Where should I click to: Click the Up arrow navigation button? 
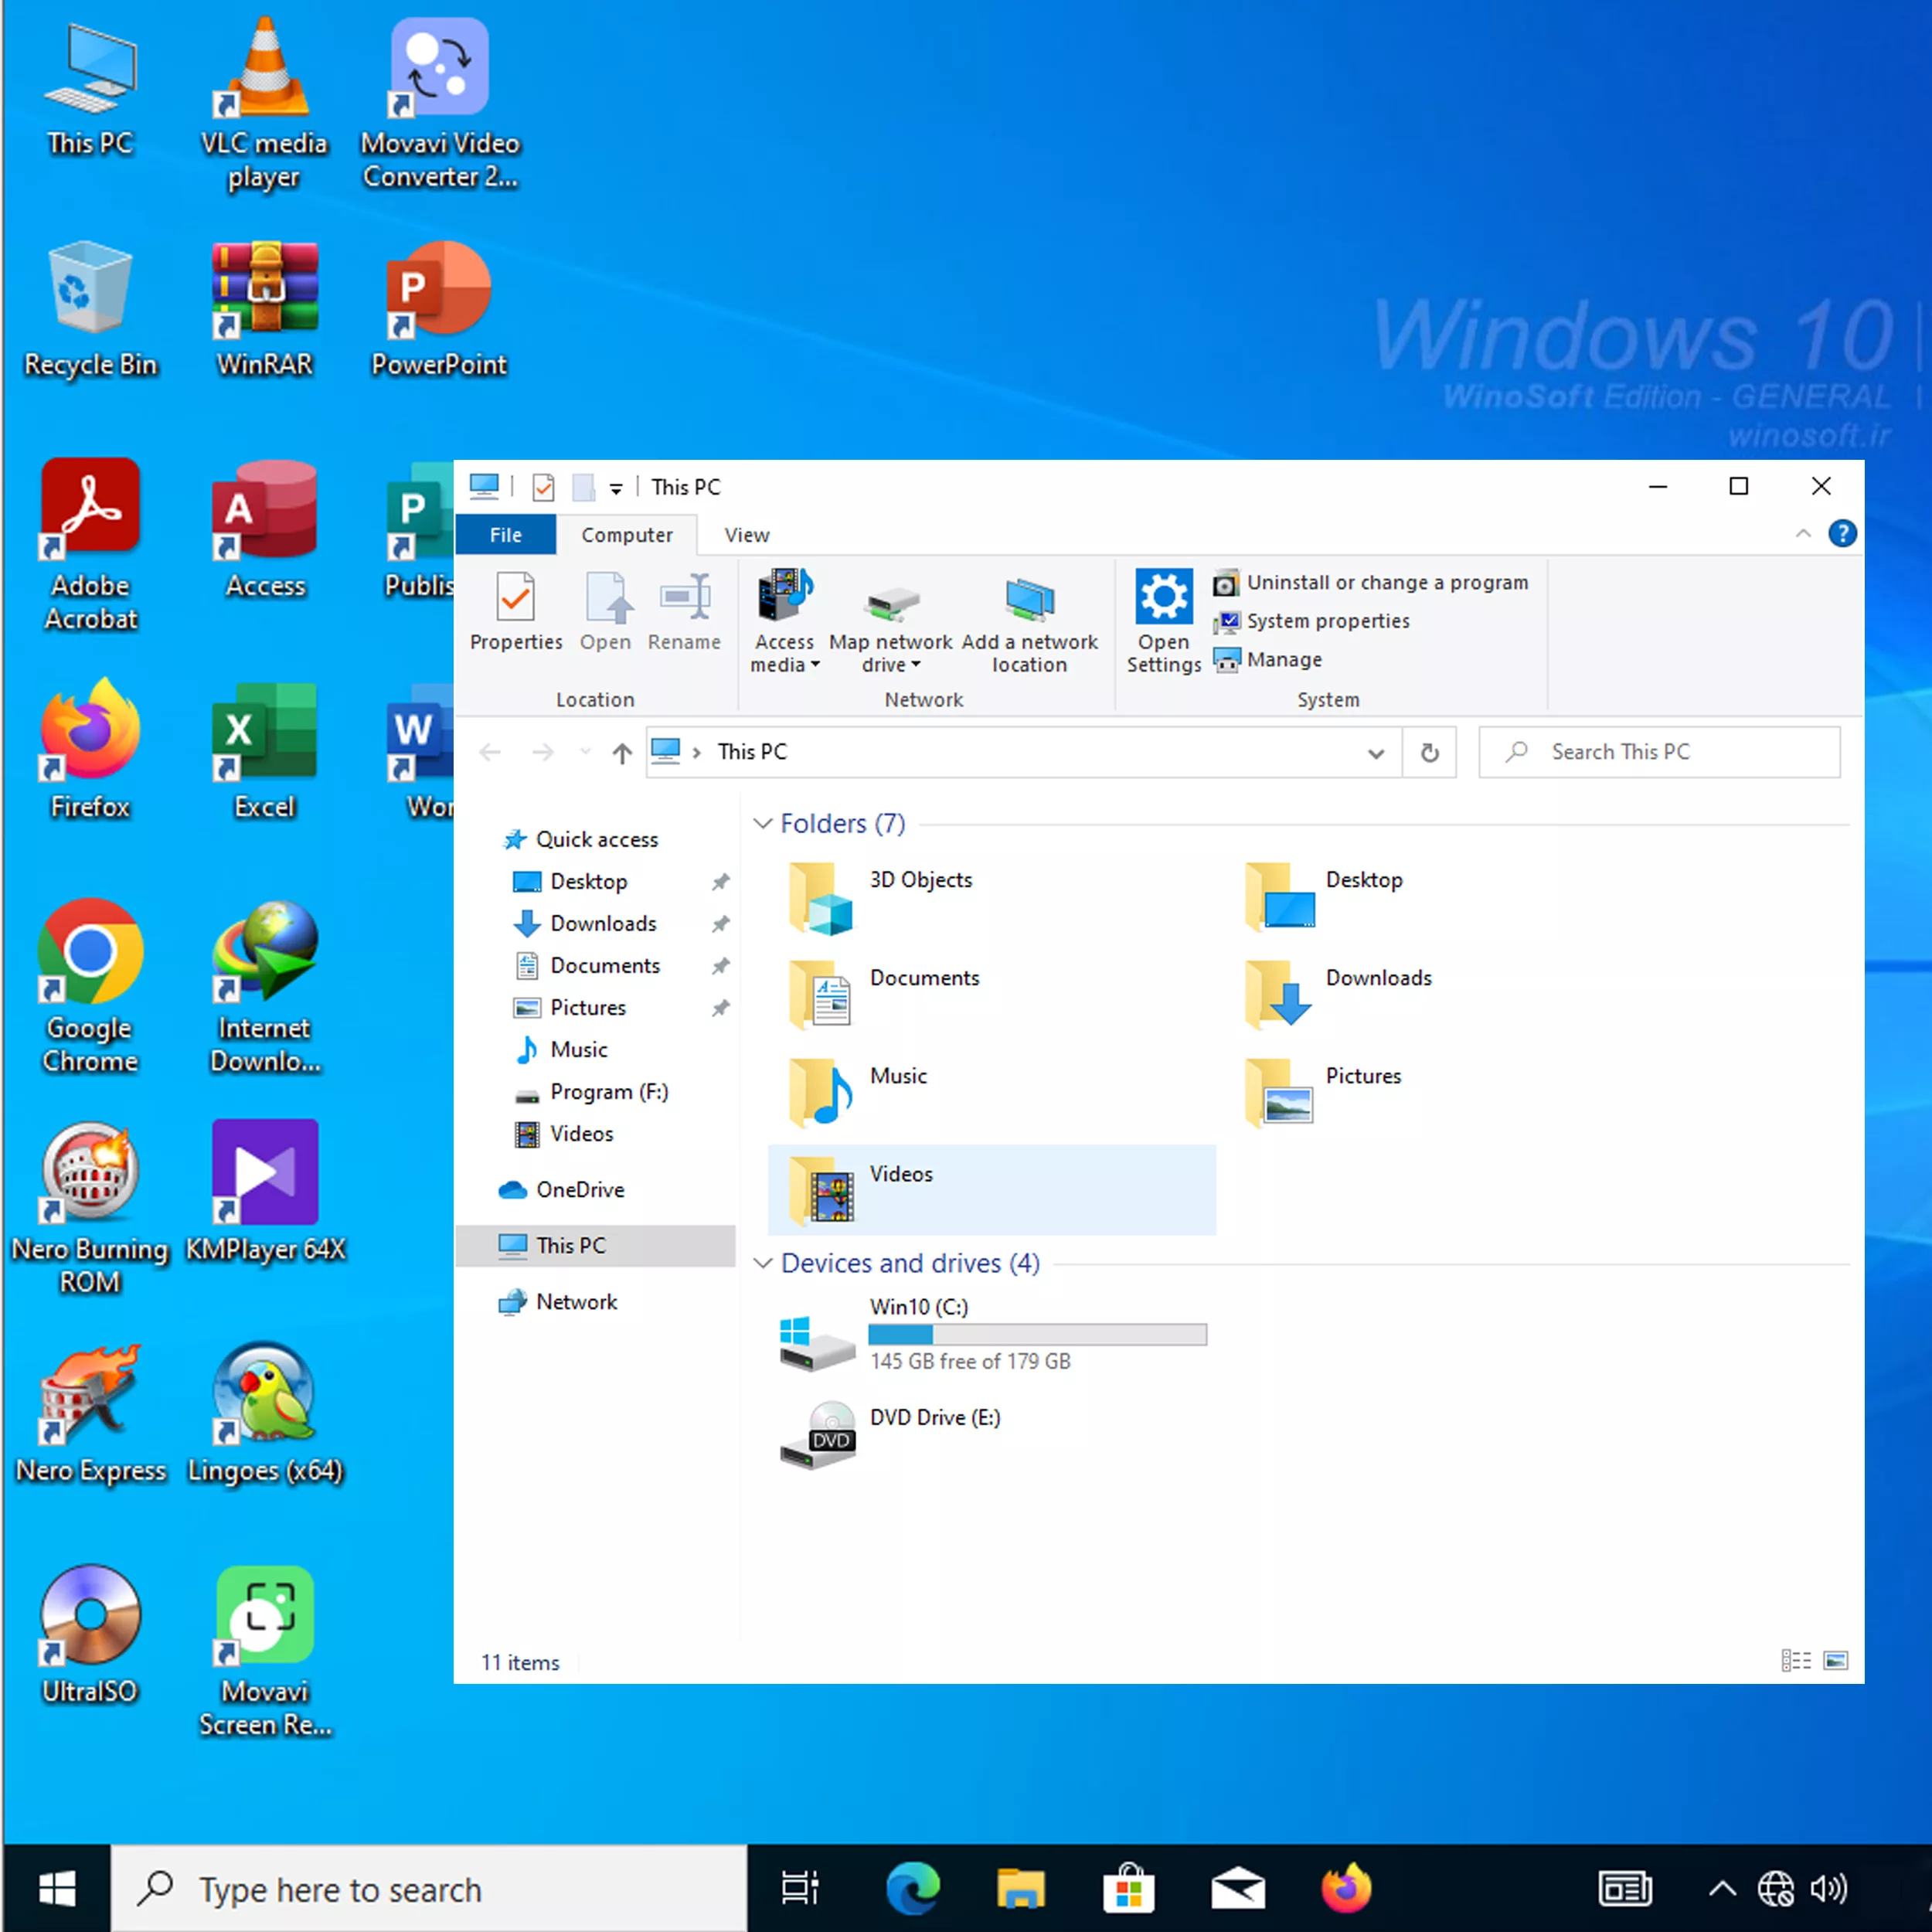[622, 752]
